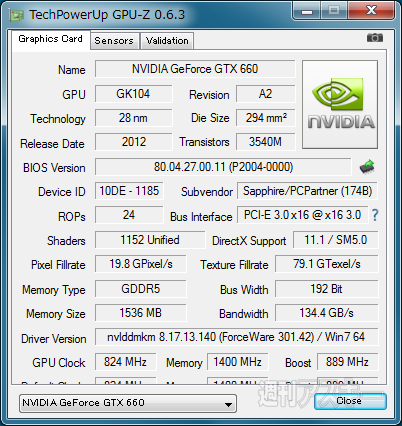The width and height of the screenshot is (402, 426).
Task: Select the Bandwidth value '134.4 GB/s'
Action: [x=327, y=313]
